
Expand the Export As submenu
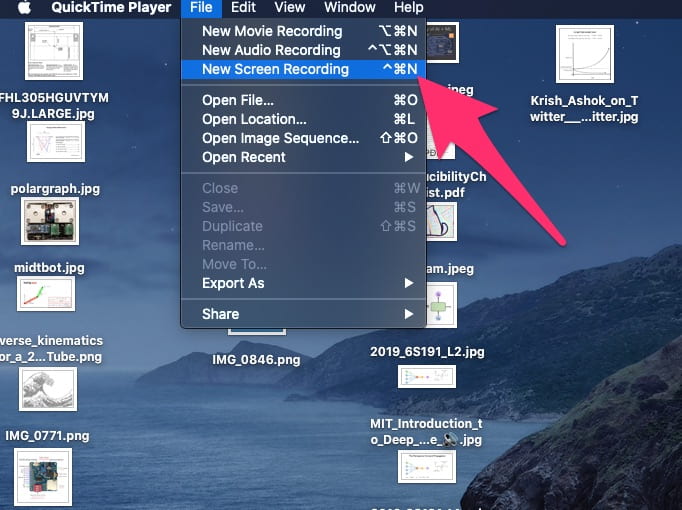(x=303, y=283)
